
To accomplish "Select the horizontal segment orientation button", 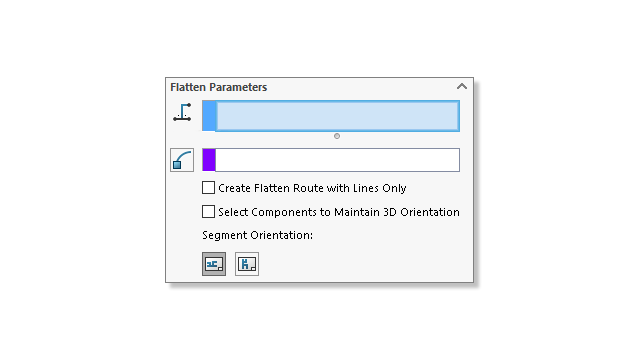I will (x=214, y=264).
